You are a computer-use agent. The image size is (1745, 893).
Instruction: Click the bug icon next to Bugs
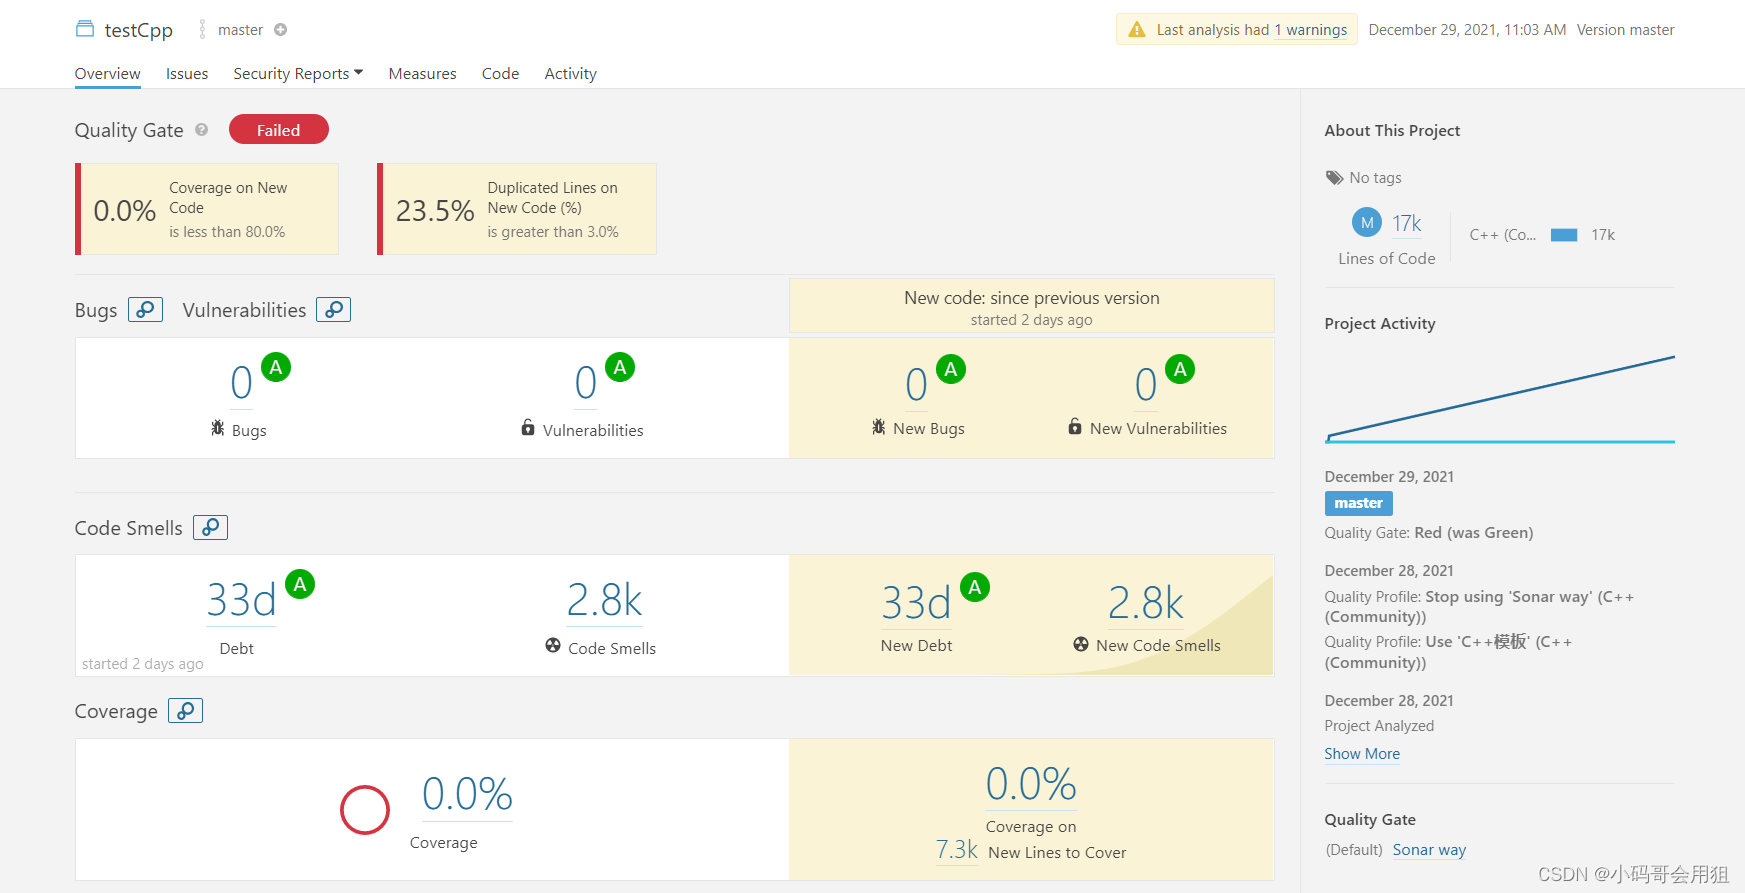pos(218,428)
